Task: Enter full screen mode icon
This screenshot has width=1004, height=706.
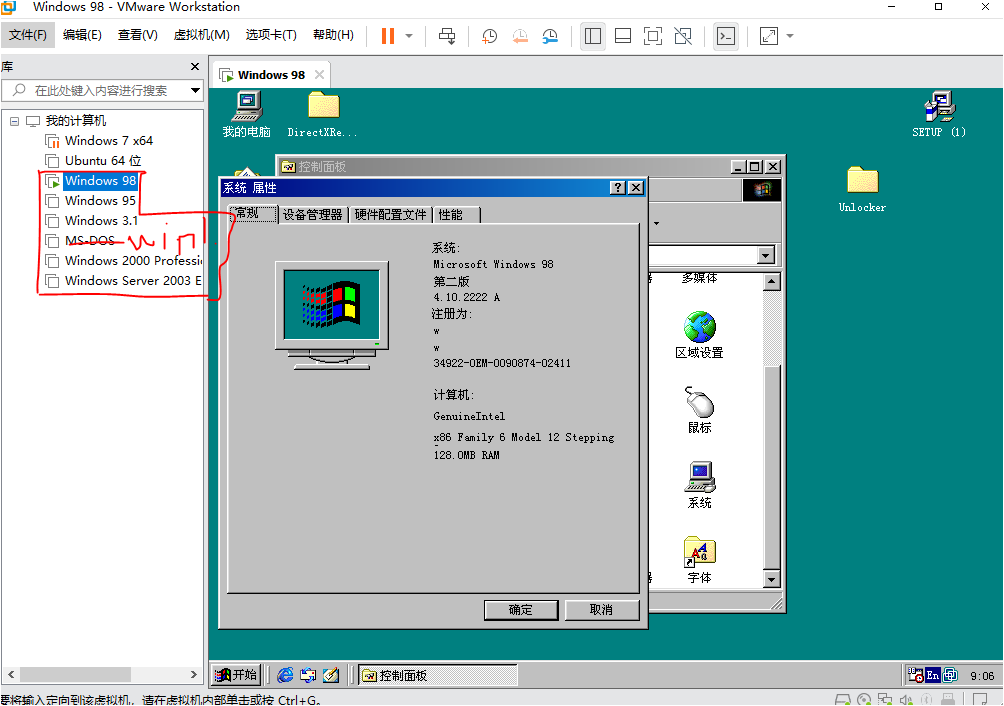Action: [x=652, y=36]
